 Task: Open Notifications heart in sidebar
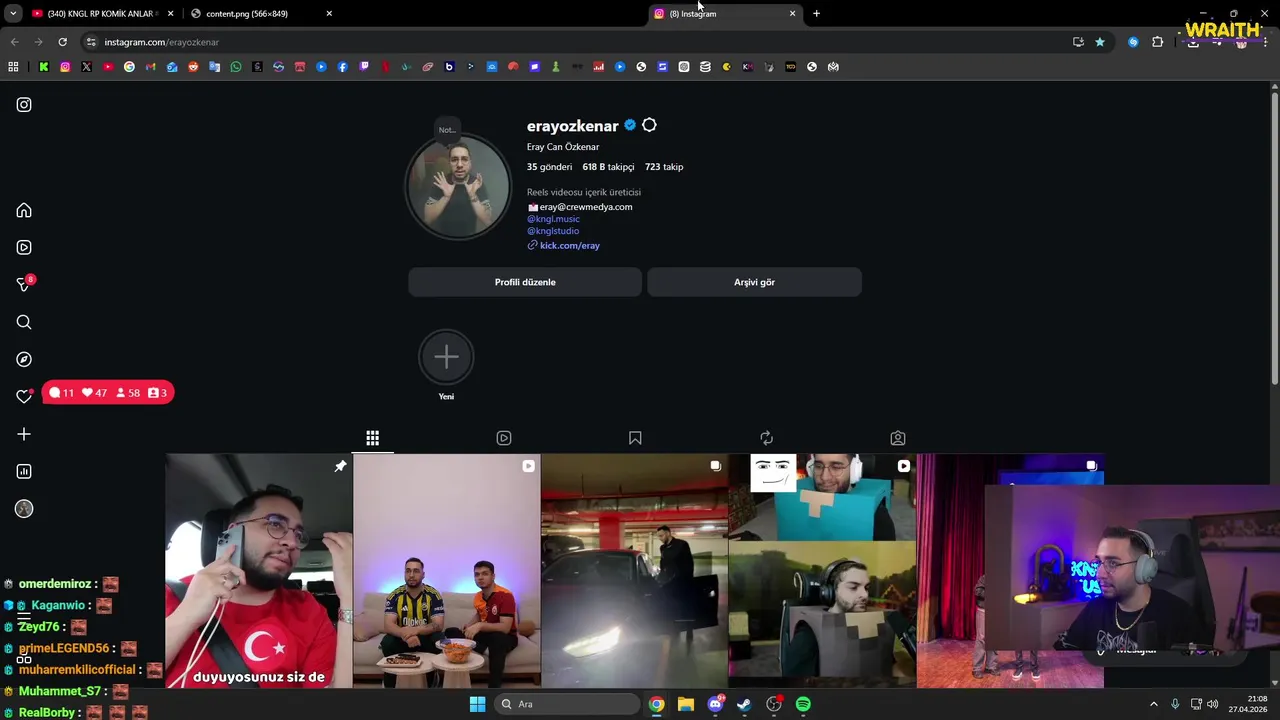24,397
